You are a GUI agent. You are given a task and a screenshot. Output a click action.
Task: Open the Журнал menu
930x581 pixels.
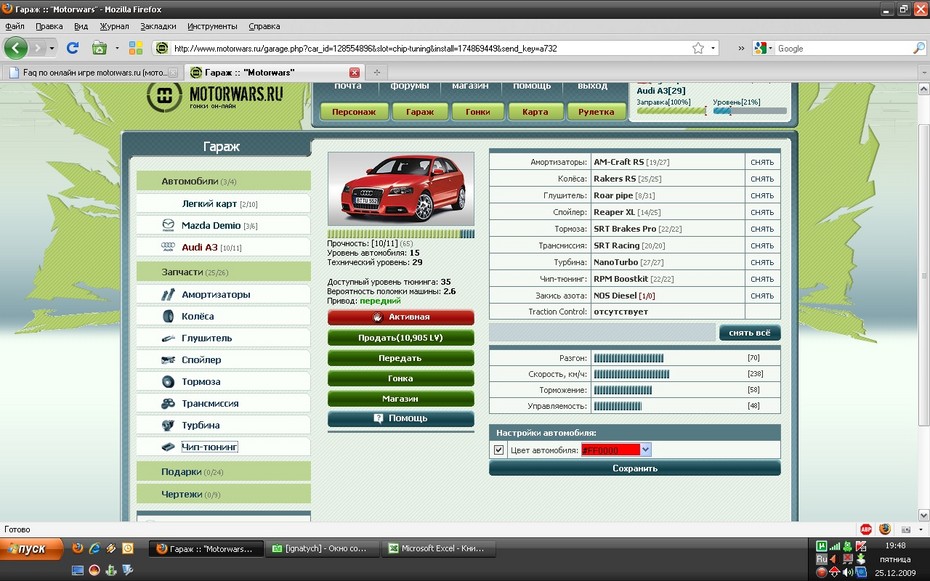[x=114, y=26]
